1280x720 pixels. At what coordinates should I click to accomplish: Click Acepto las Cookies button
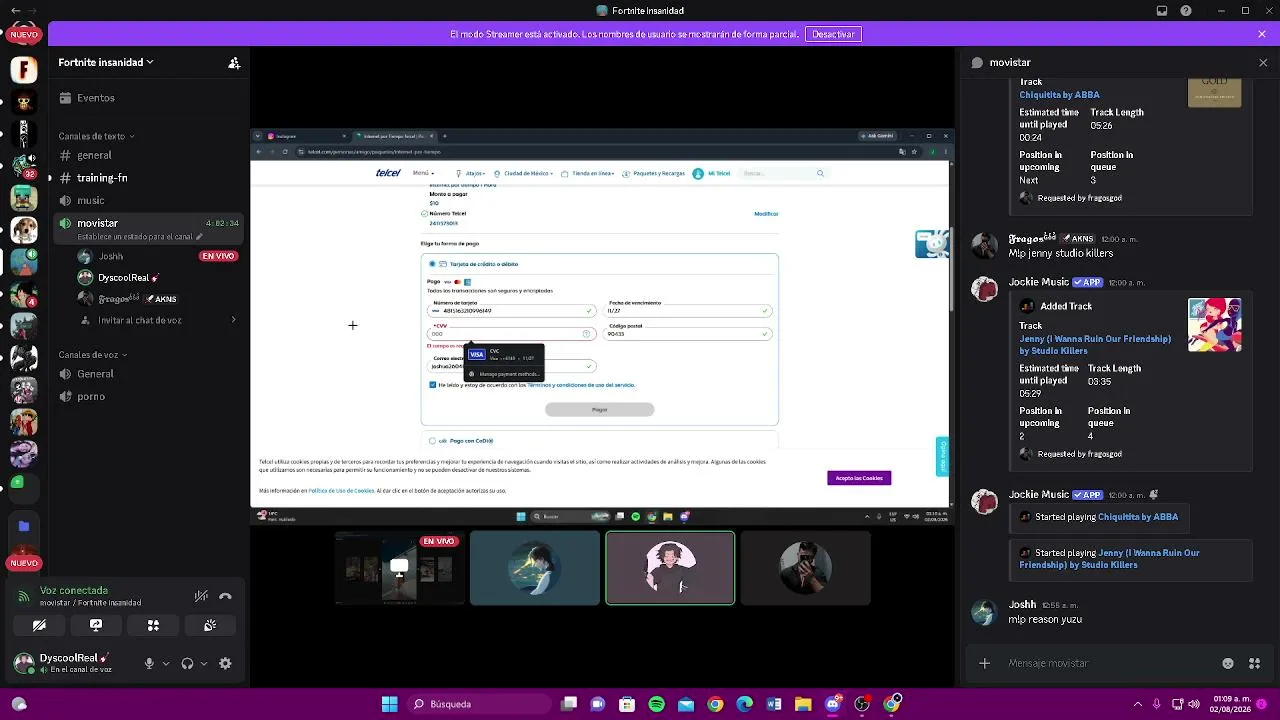859,478
